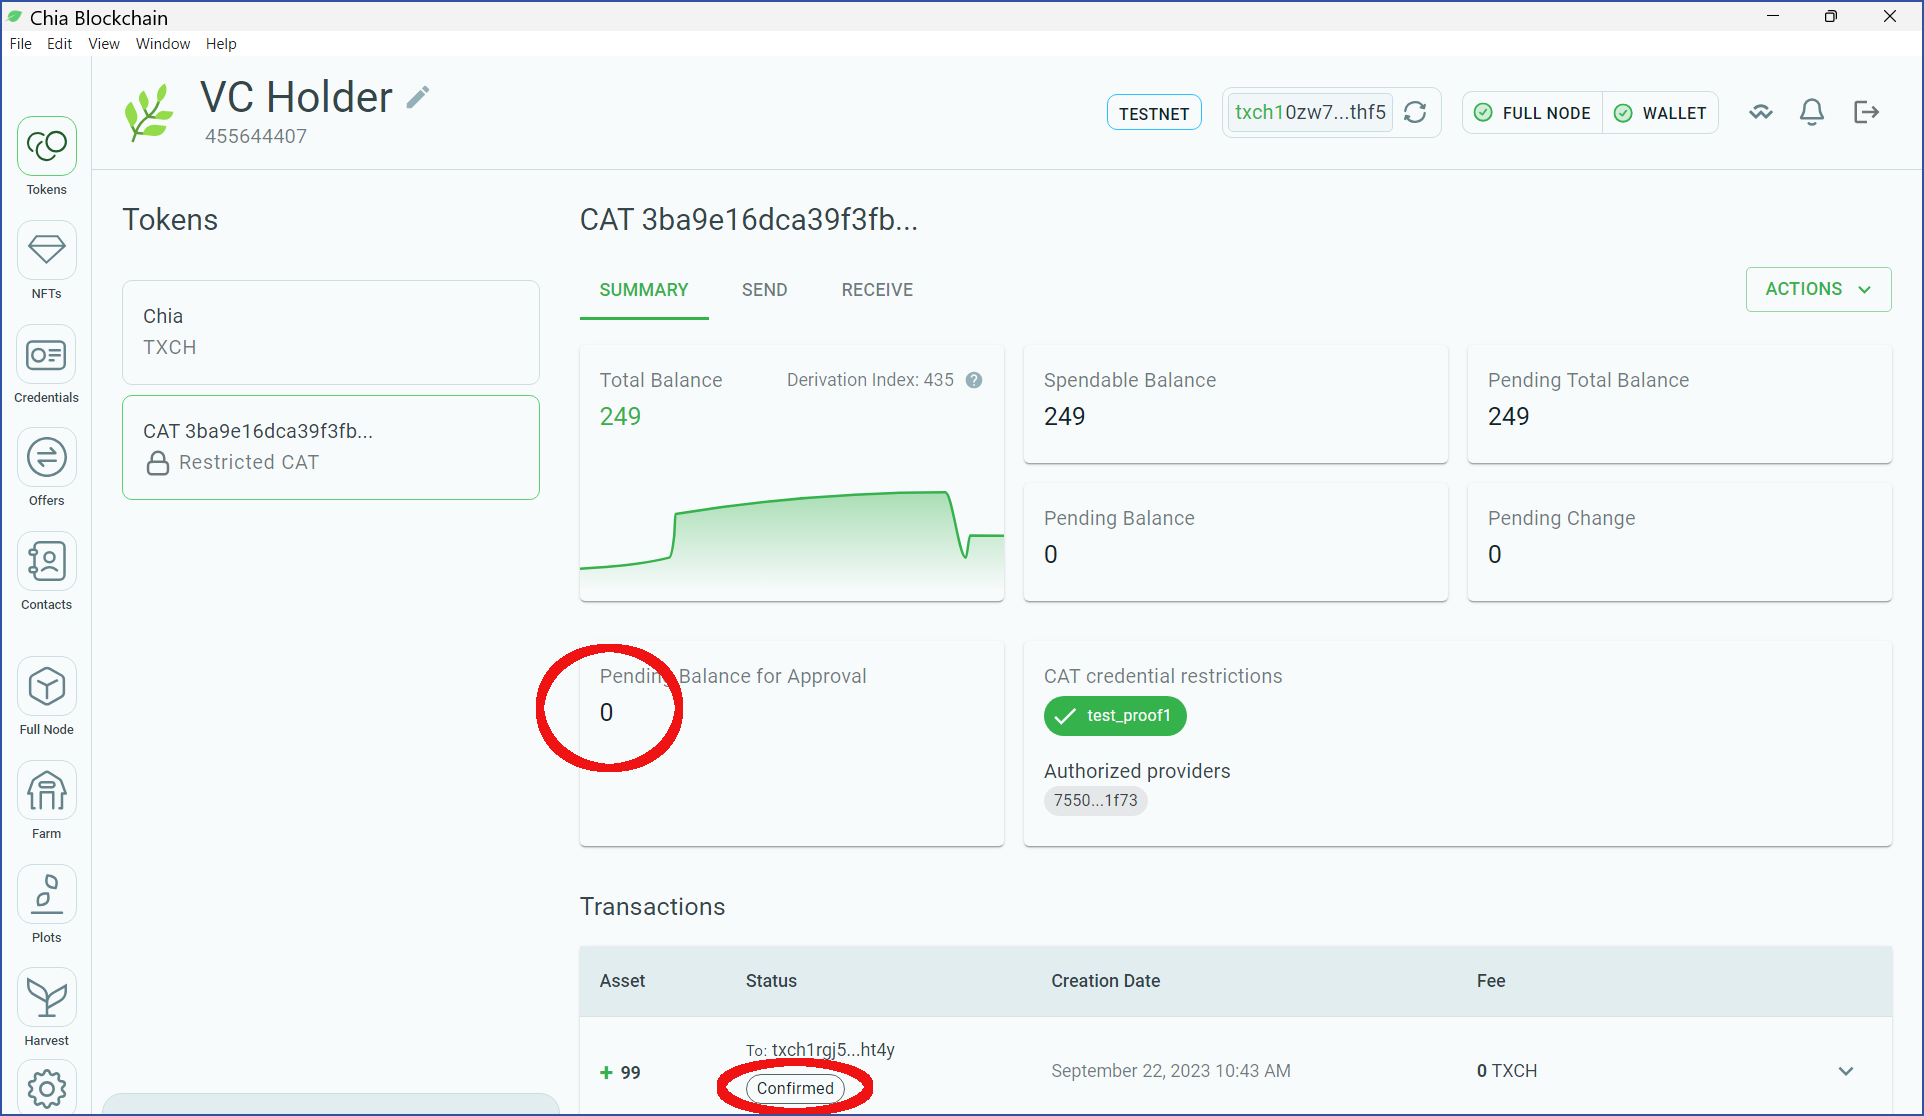Open the Help menu
The height and width of the screenshot is (1116, 1924).
[x=221, y=44]
